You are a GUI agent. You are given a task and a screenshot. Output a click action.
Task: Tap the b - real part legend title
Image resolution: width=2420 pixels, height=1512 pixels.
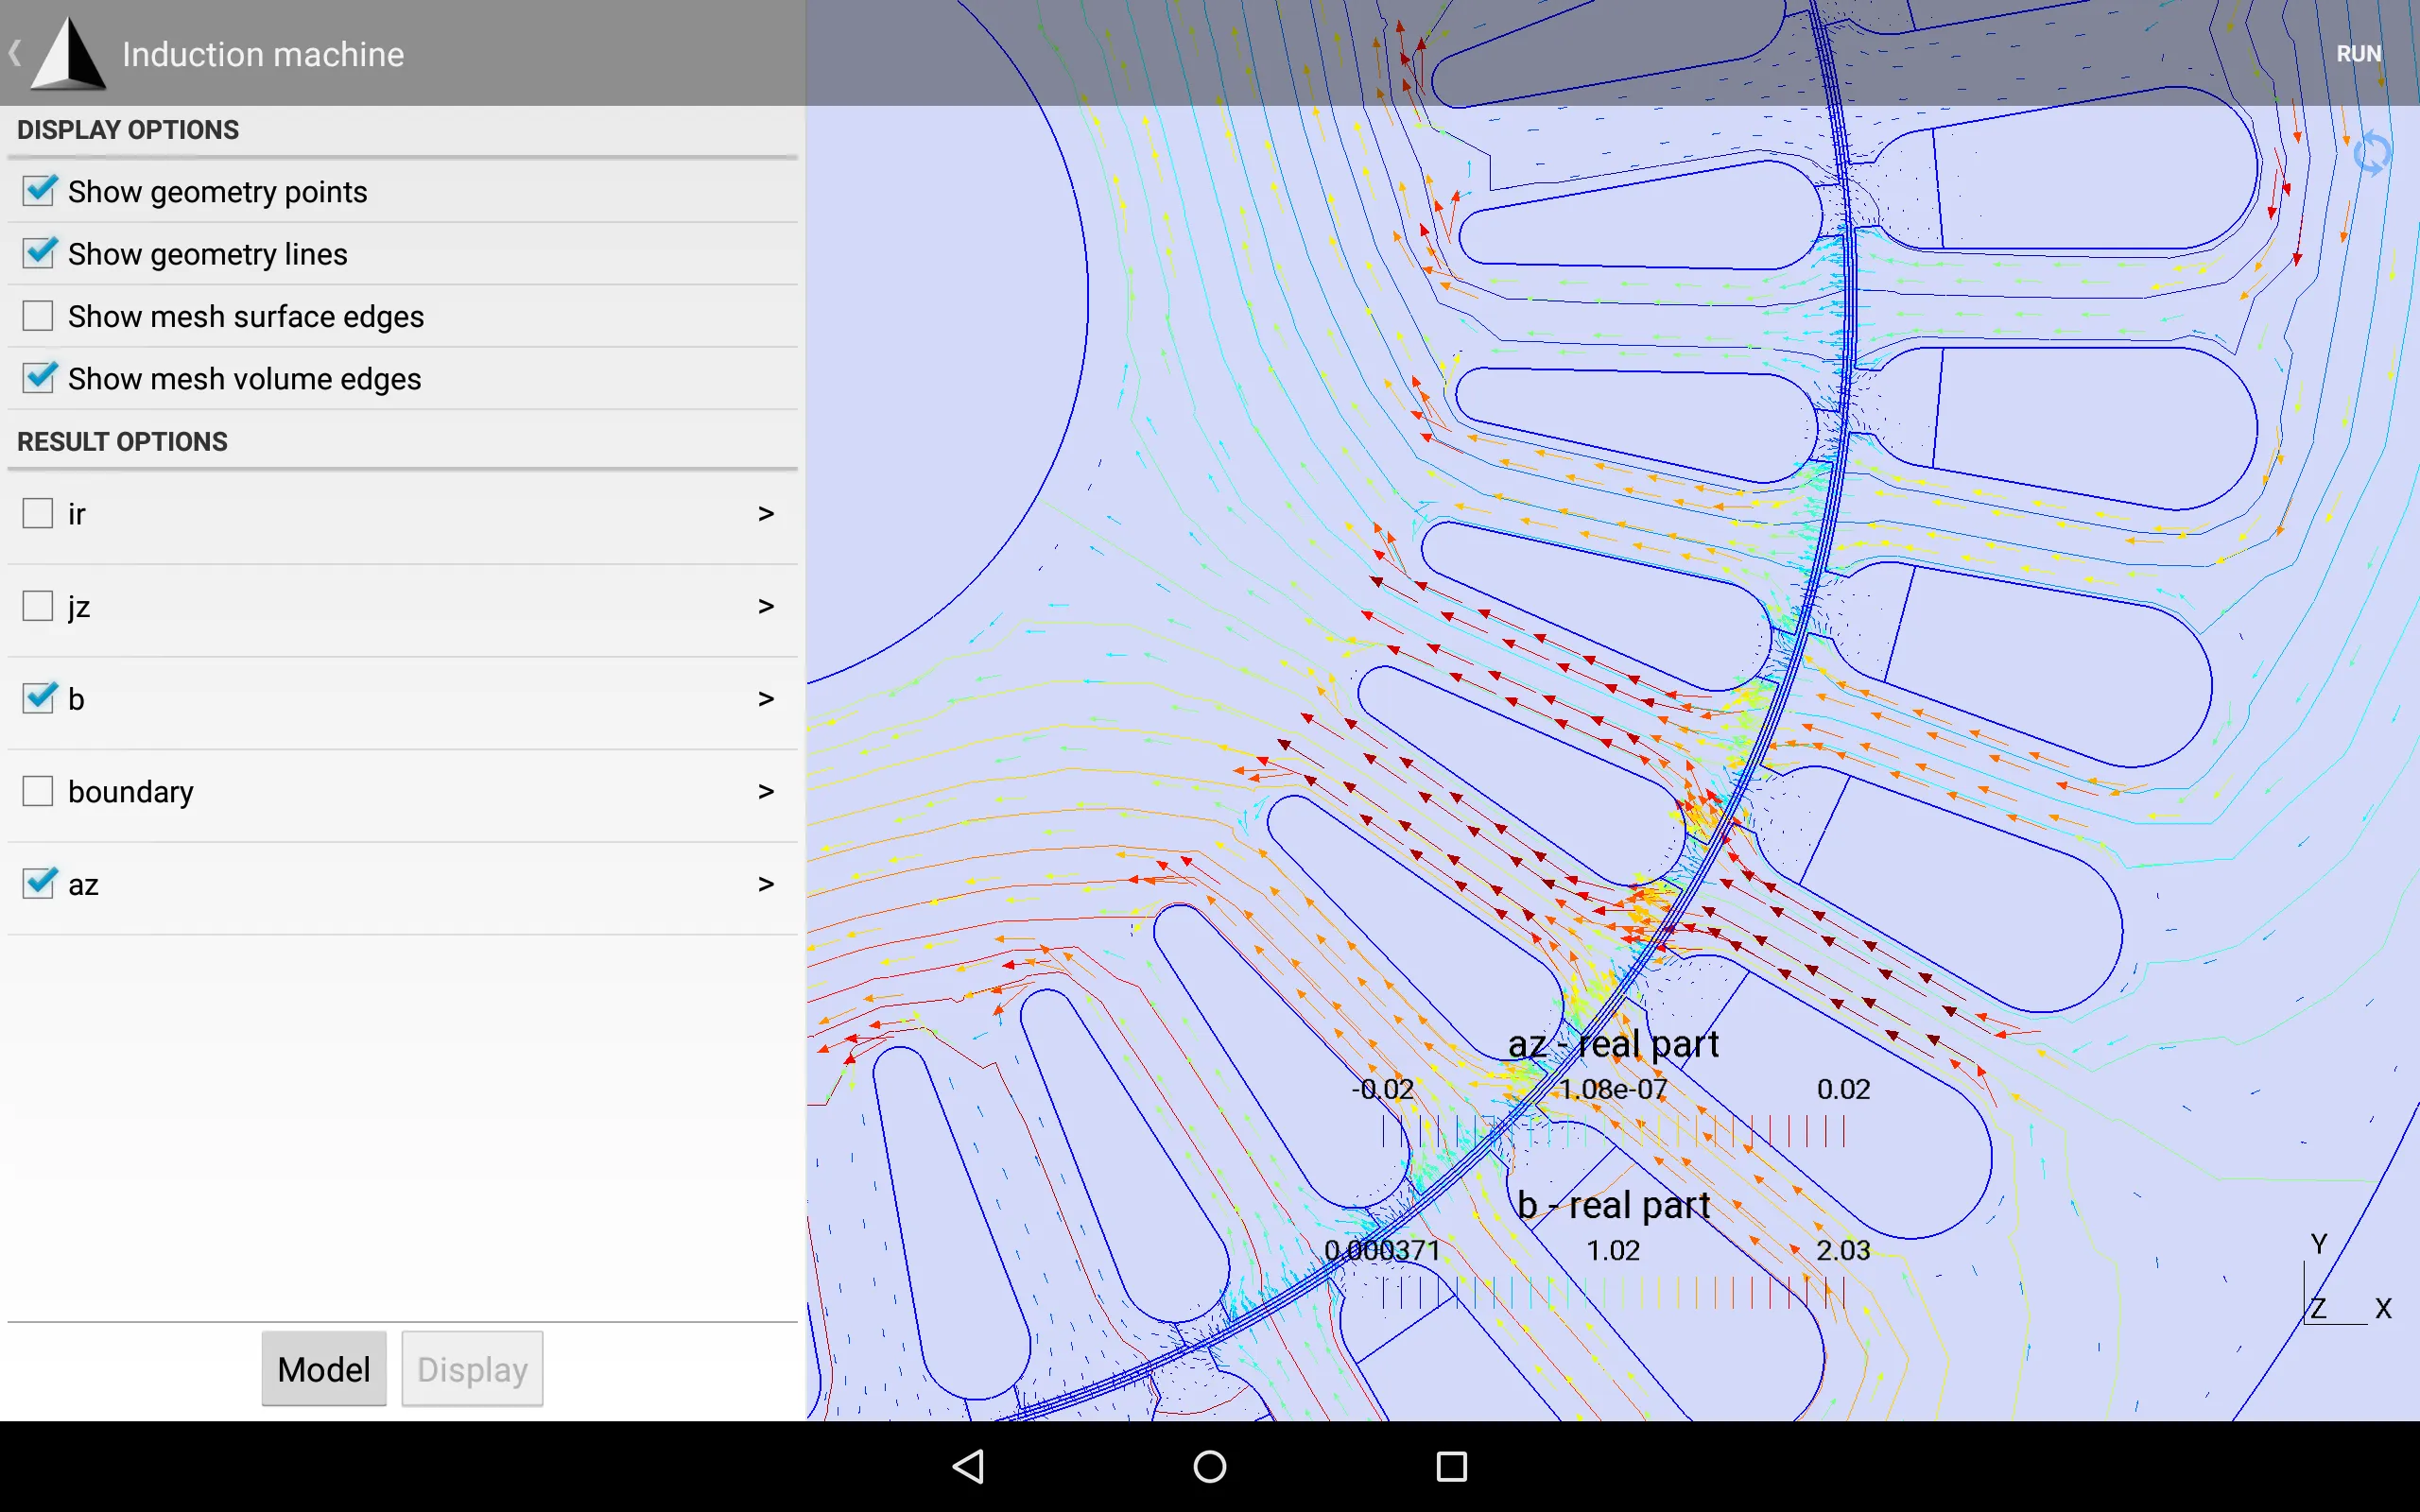point(1613,1205)
